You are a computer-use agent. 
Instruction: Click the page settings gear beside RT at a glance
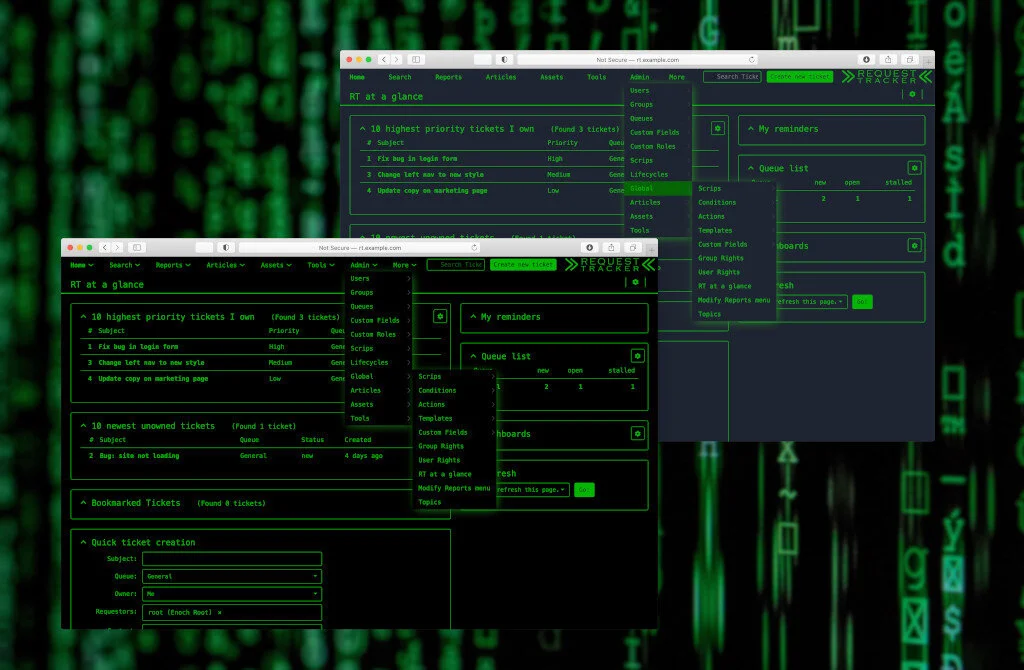coord(635,283)
